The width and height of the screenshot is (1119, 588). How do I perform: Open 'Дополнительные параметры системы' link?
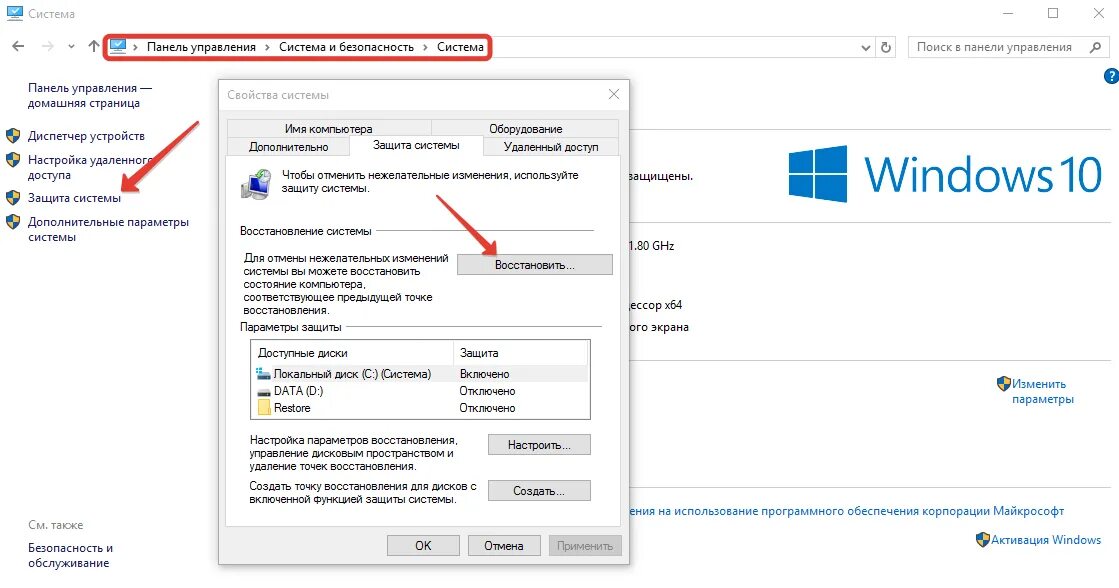[108, 229]
